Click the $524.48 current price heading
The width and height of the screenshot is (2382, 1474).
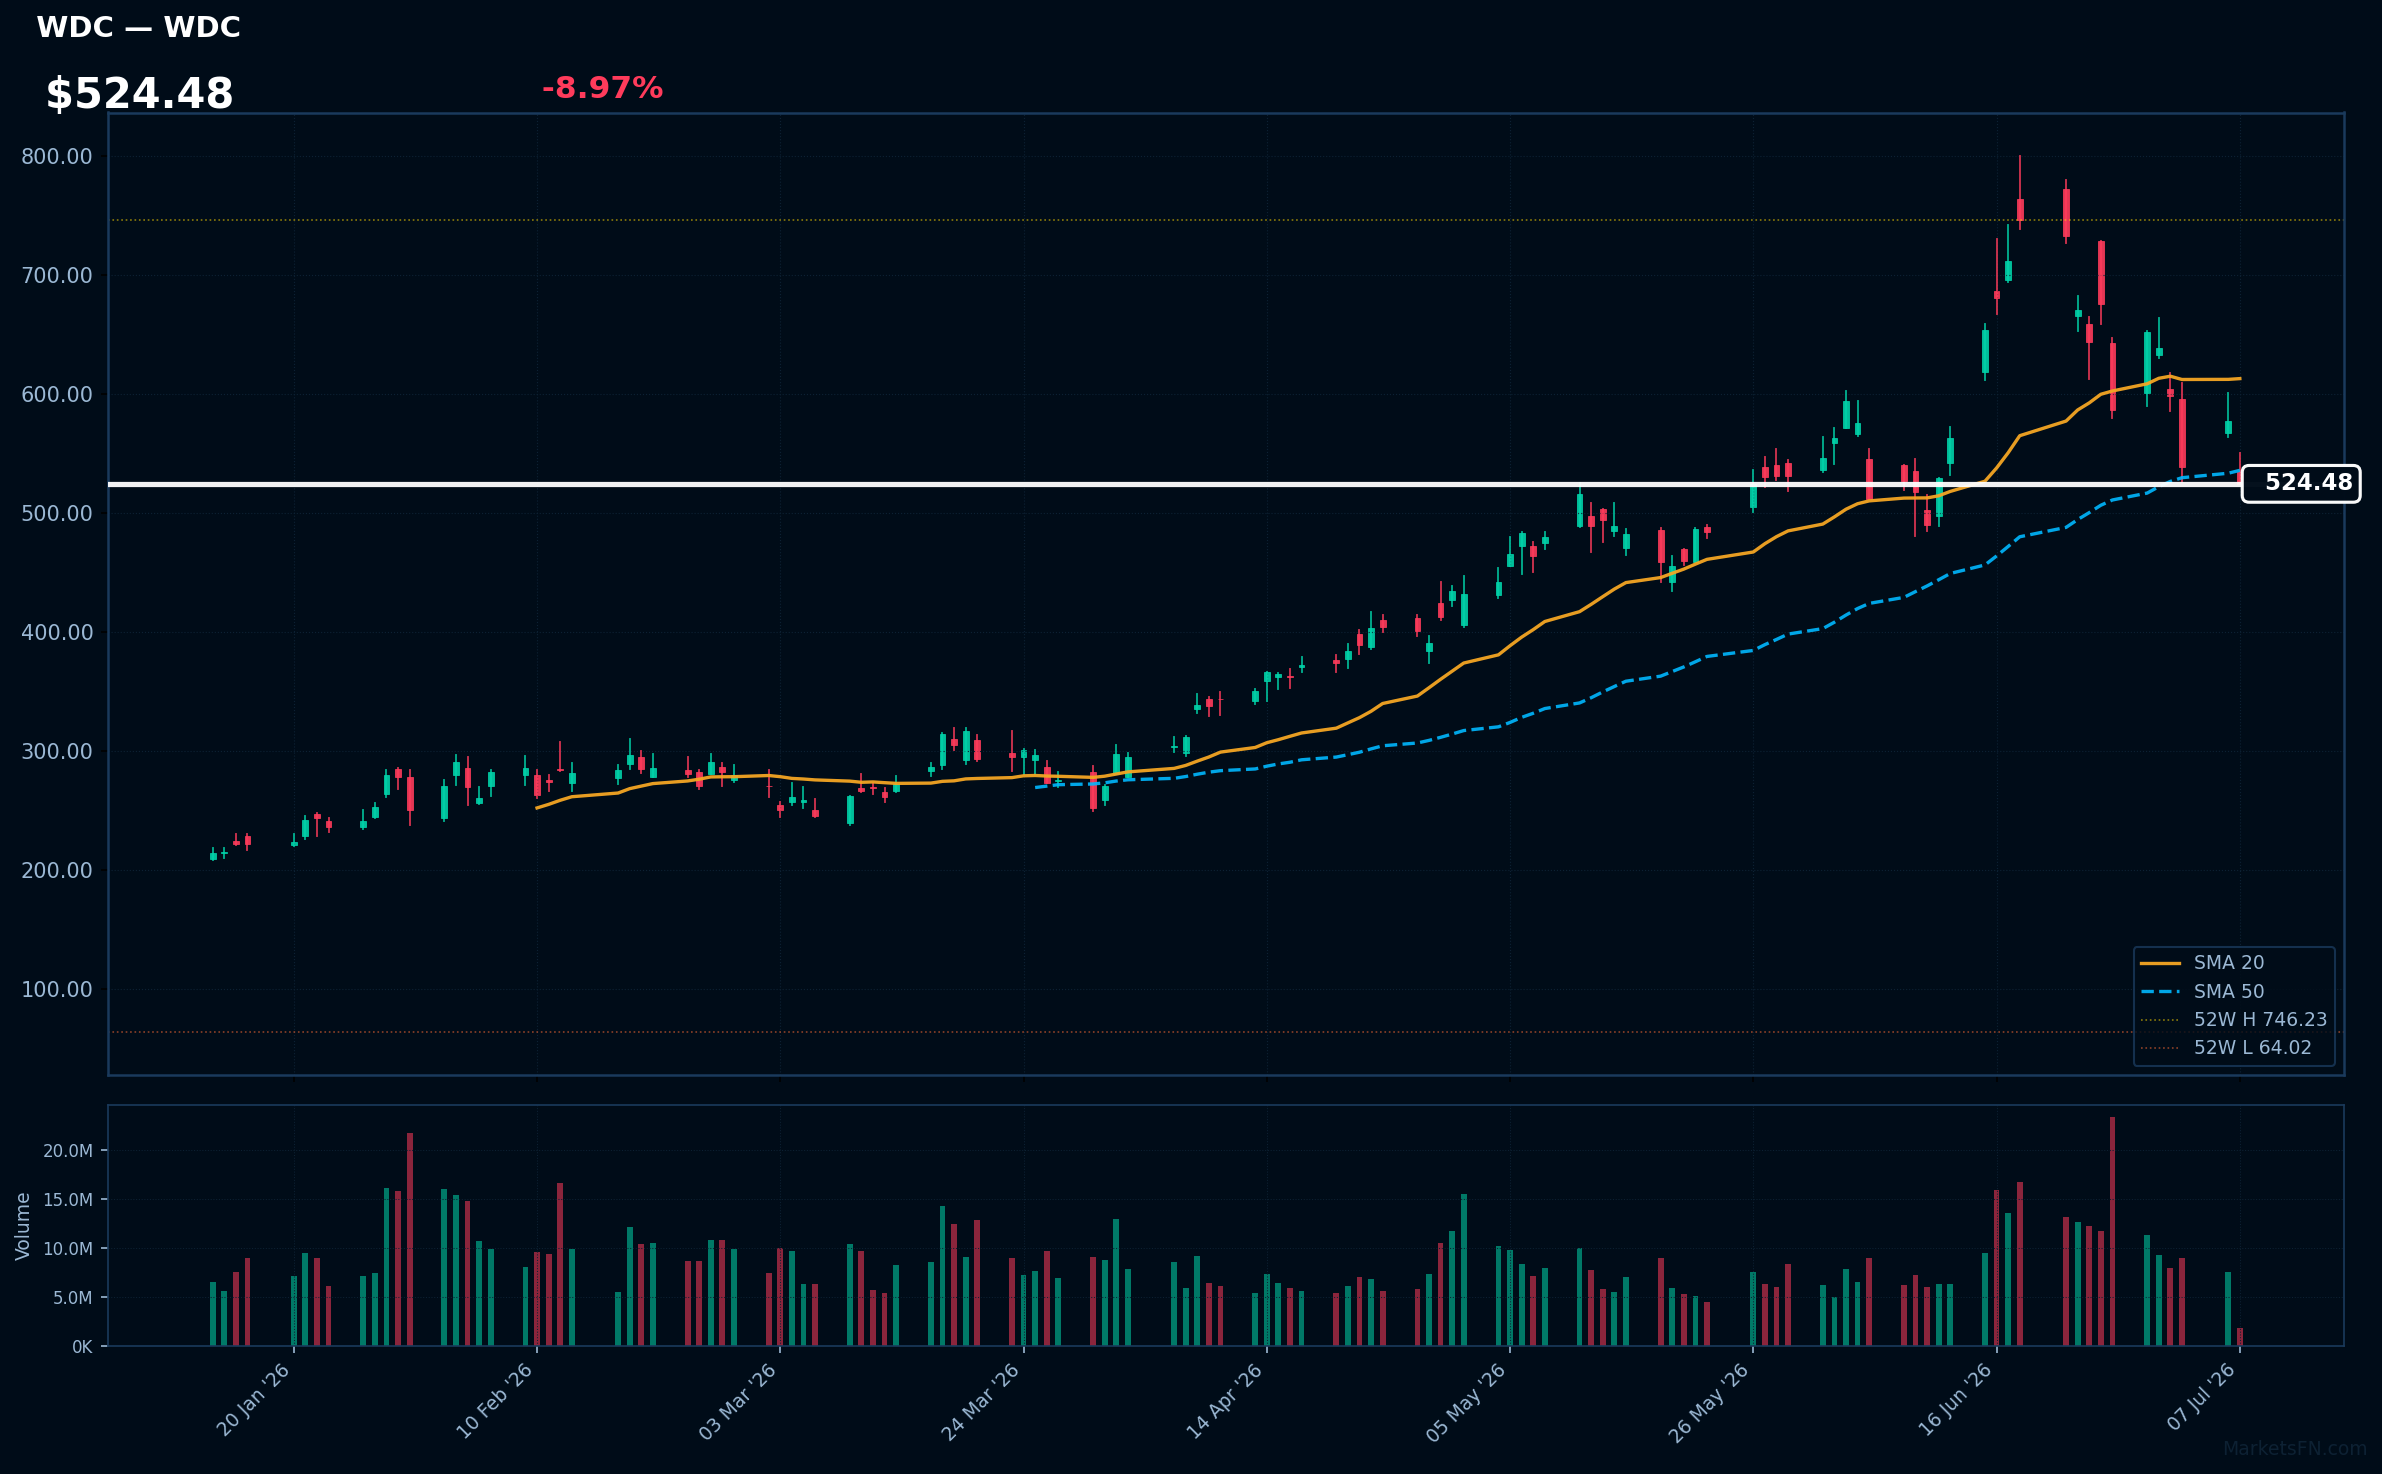click(x=139, y=94)
